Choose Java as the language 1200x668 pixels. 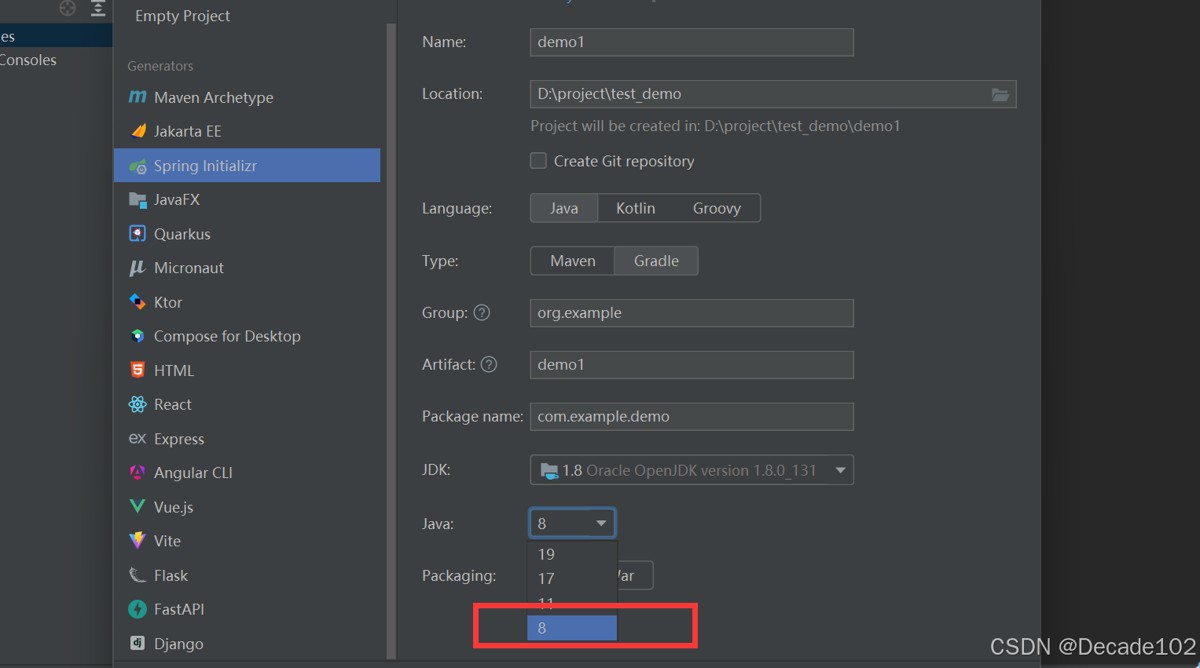(564, 208)
